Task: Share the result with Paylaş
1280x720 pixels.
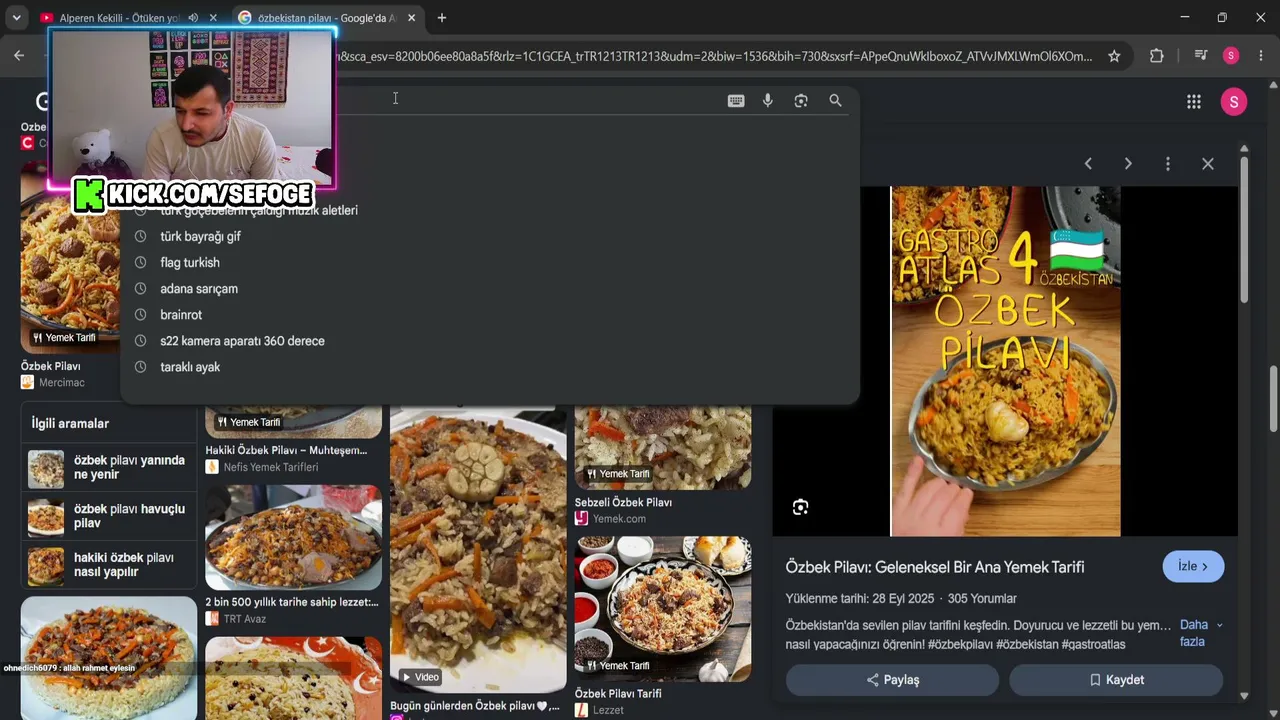Action: click(892, 679)
